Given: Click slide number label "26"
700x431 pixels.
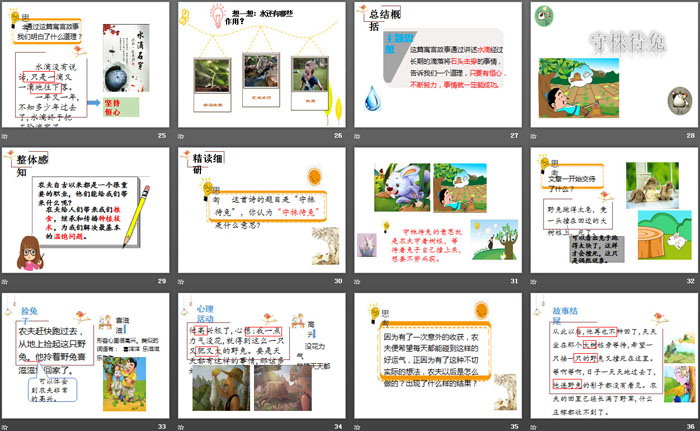Looking at the screenshot, I should [338, 135].
